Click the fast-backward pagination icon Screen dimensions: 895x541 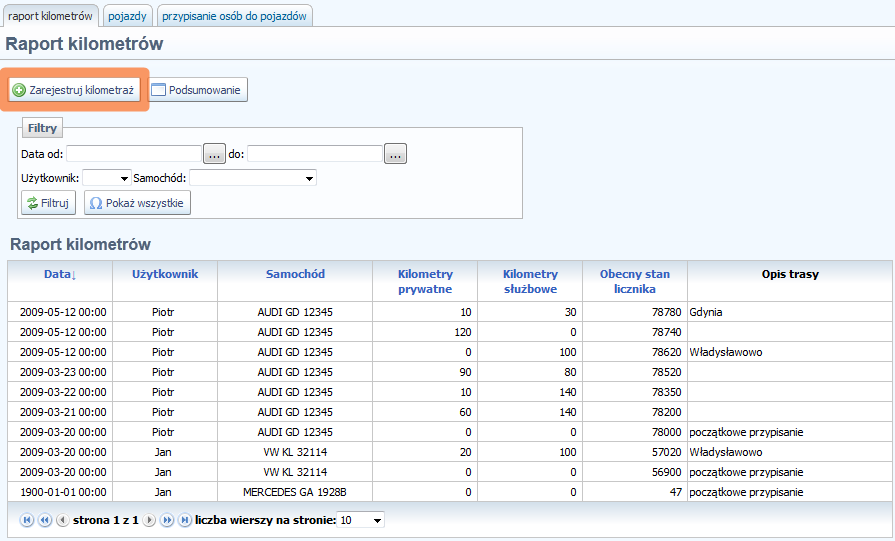tap(45, 520)
